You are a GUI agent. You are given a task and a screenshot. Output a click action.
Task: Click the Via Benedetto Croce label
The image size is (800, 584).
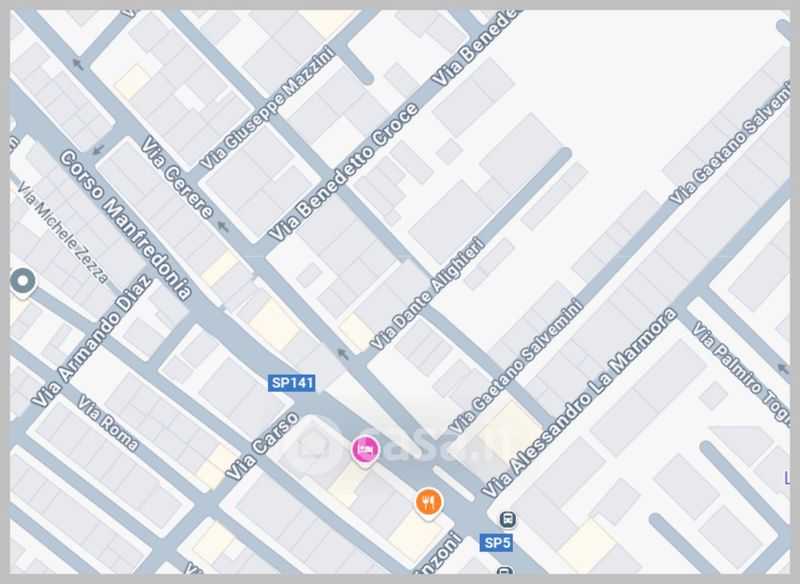click(x=343, y=172)
